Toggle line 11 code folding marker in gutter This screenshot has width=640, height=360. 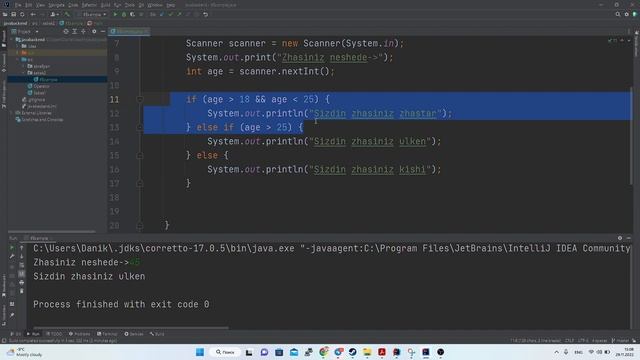tap(140, 99)
